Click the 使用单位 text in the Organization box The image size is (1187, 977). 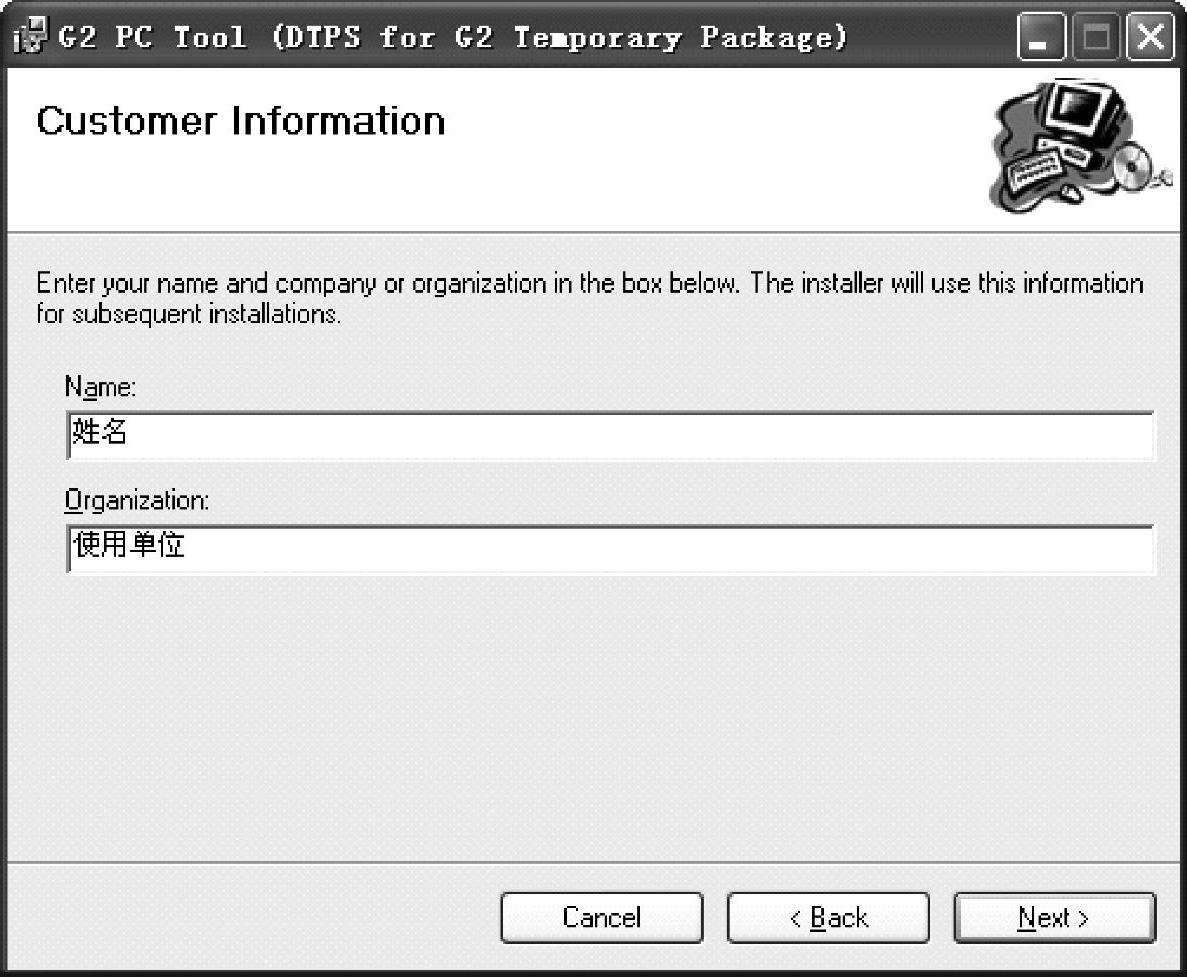129,546
